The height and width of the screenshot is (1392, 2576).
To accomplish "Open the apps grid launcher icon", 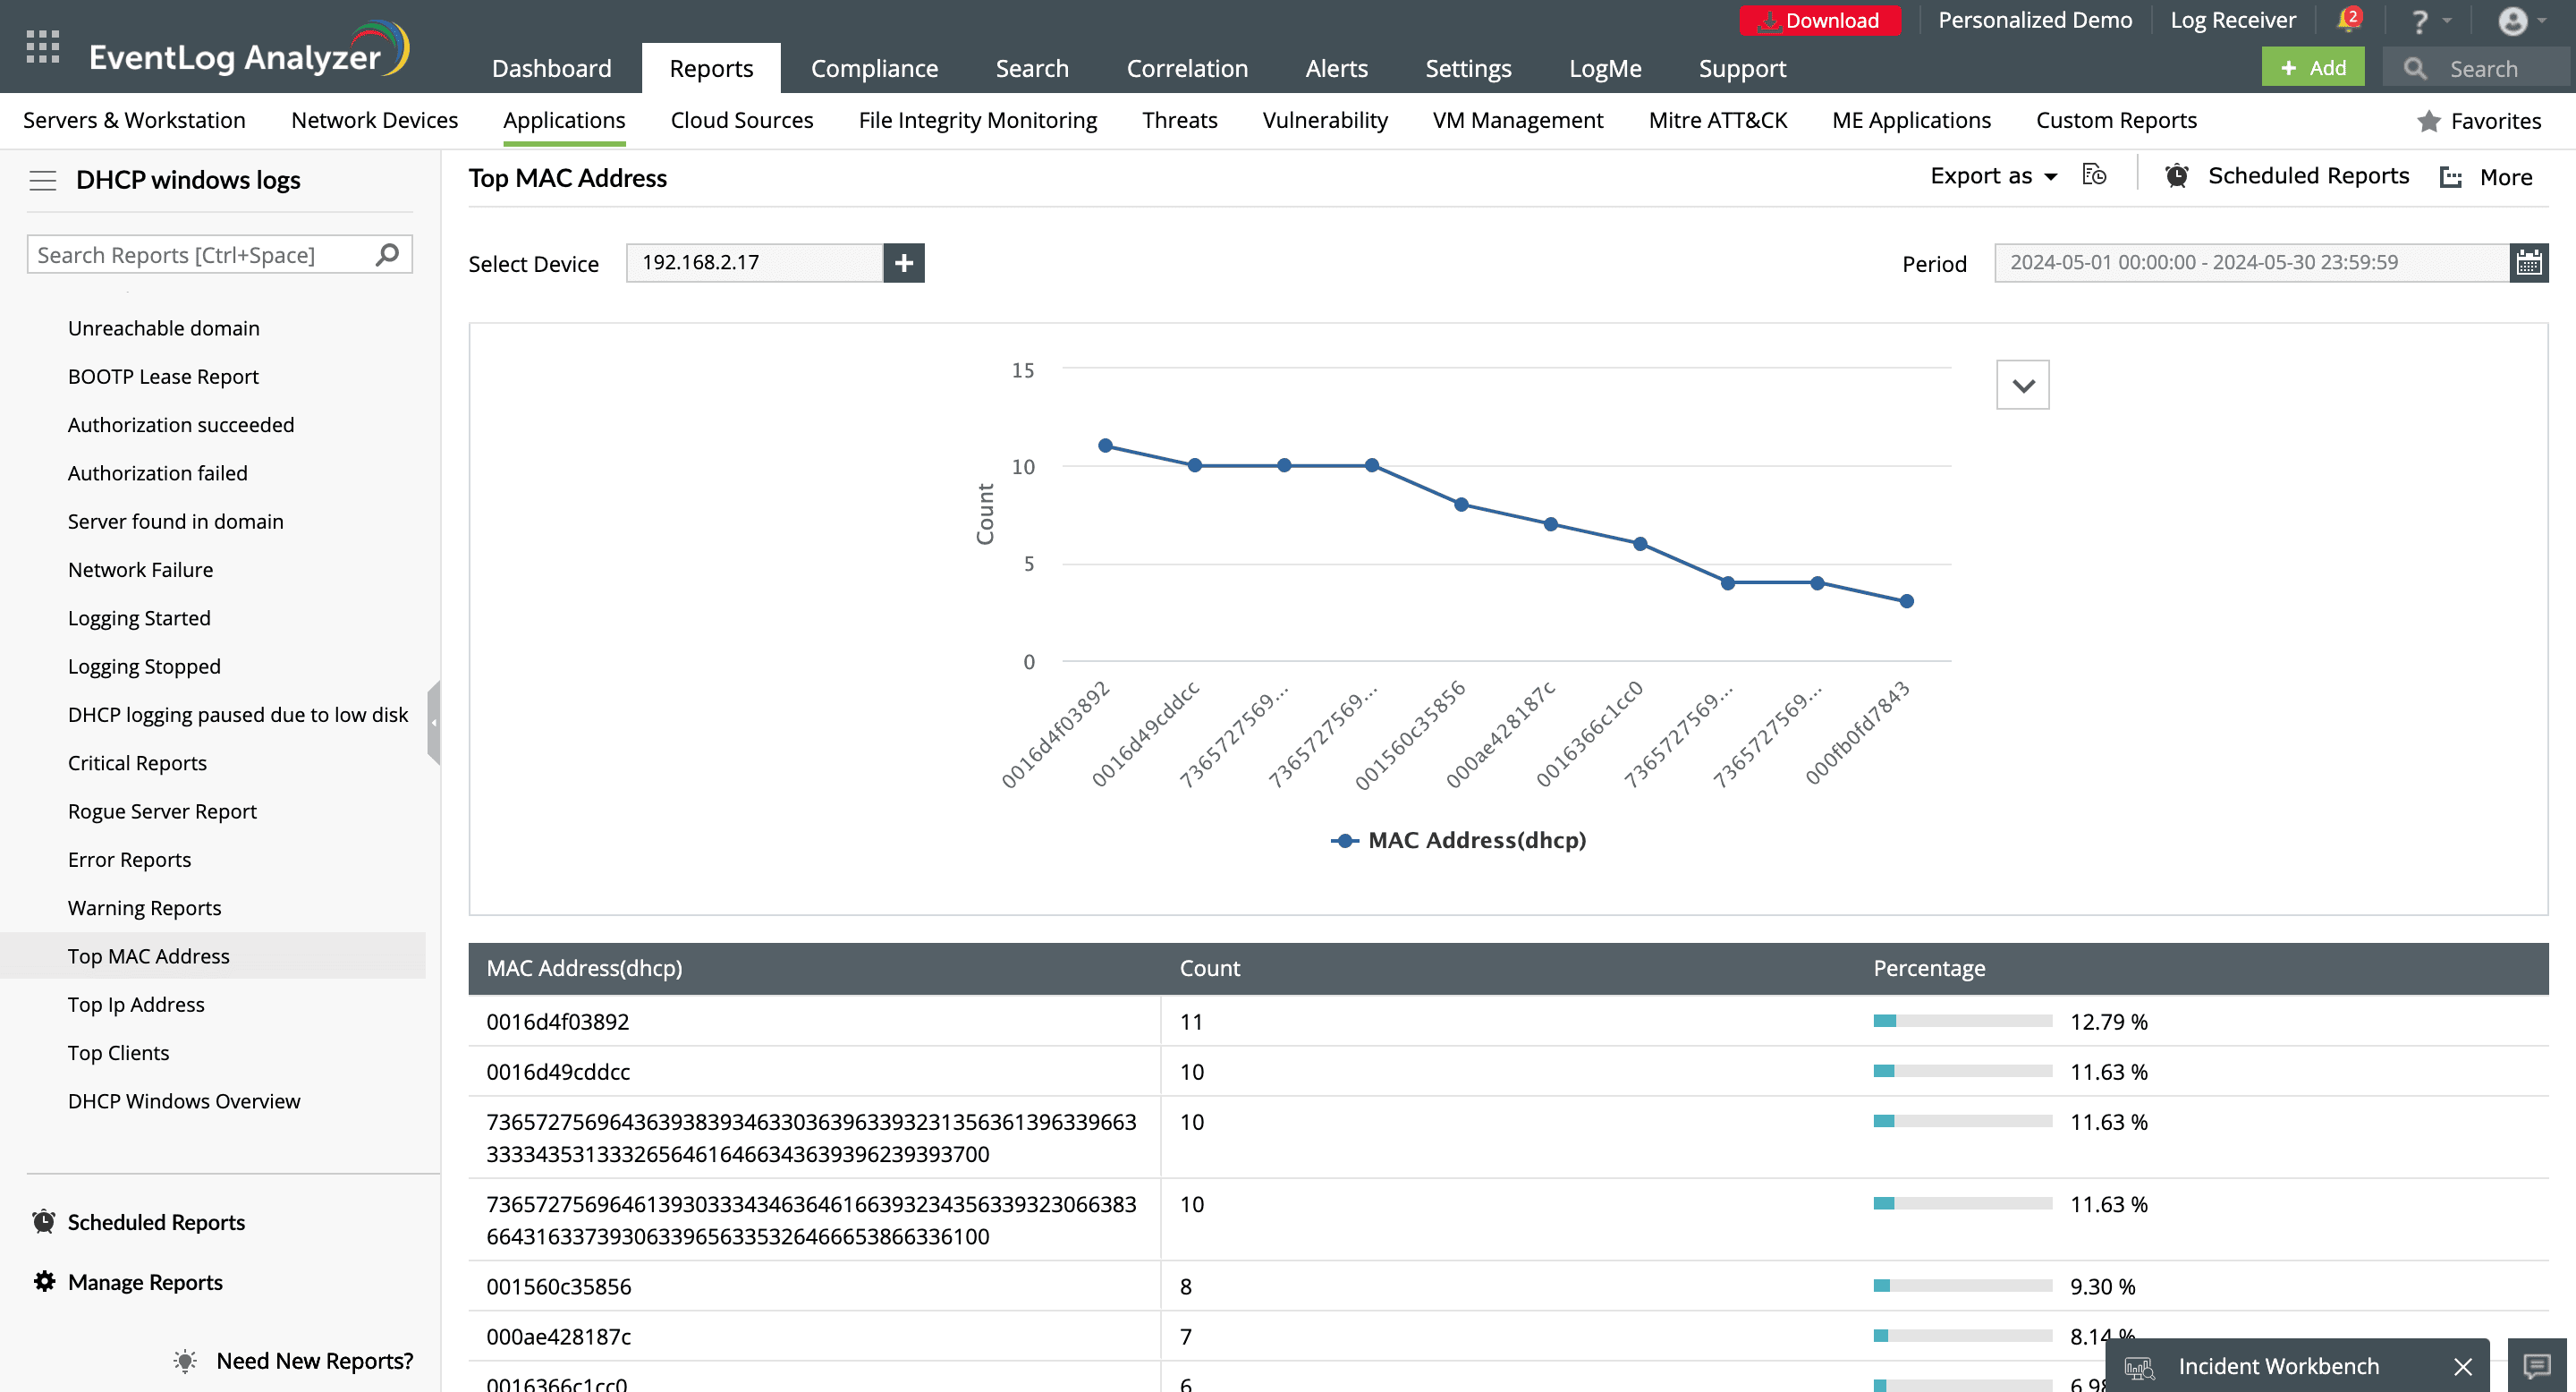I will click(42, 47).
